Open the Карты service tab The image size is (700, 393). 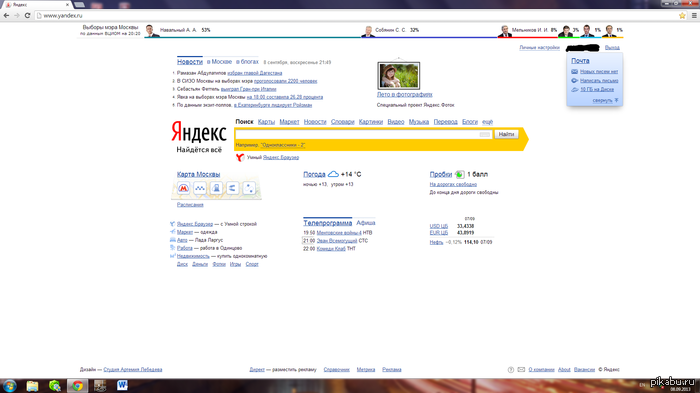point(266,121)
